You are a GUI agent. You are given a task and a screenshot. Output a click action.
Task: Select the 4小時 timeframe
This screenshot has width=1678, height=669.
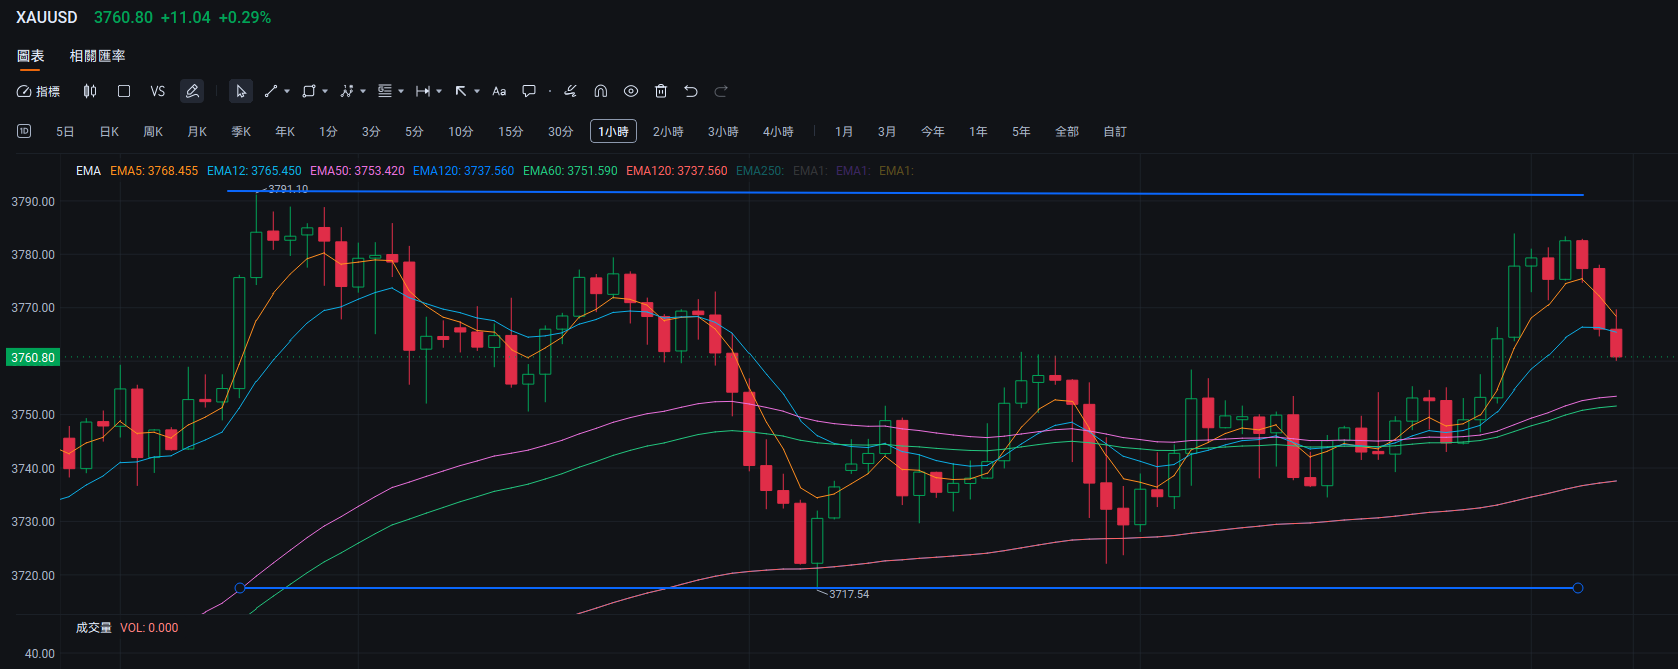point(777,132)
